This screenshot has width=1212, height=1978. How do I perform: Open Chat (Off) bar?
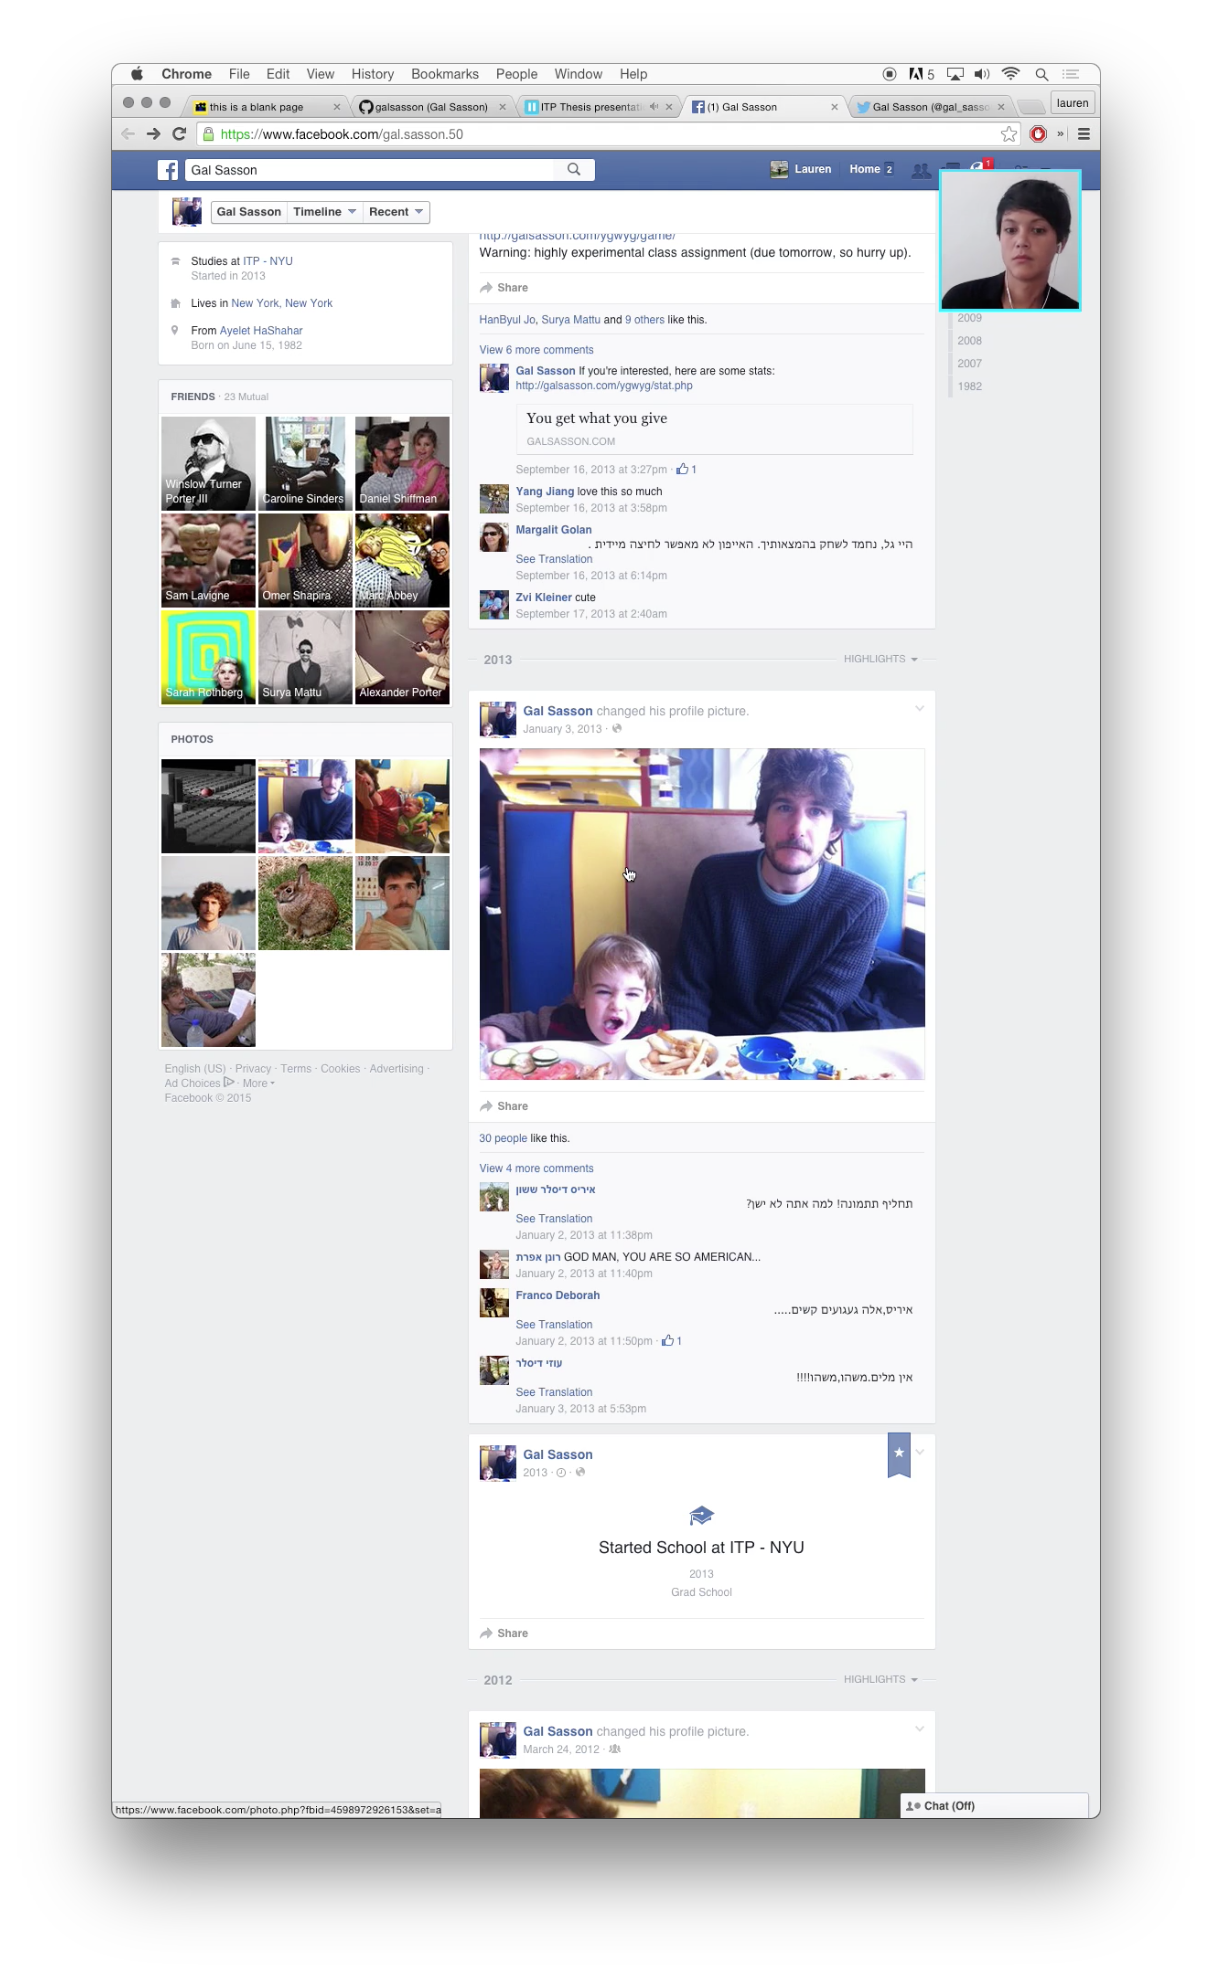(993, 1806)
